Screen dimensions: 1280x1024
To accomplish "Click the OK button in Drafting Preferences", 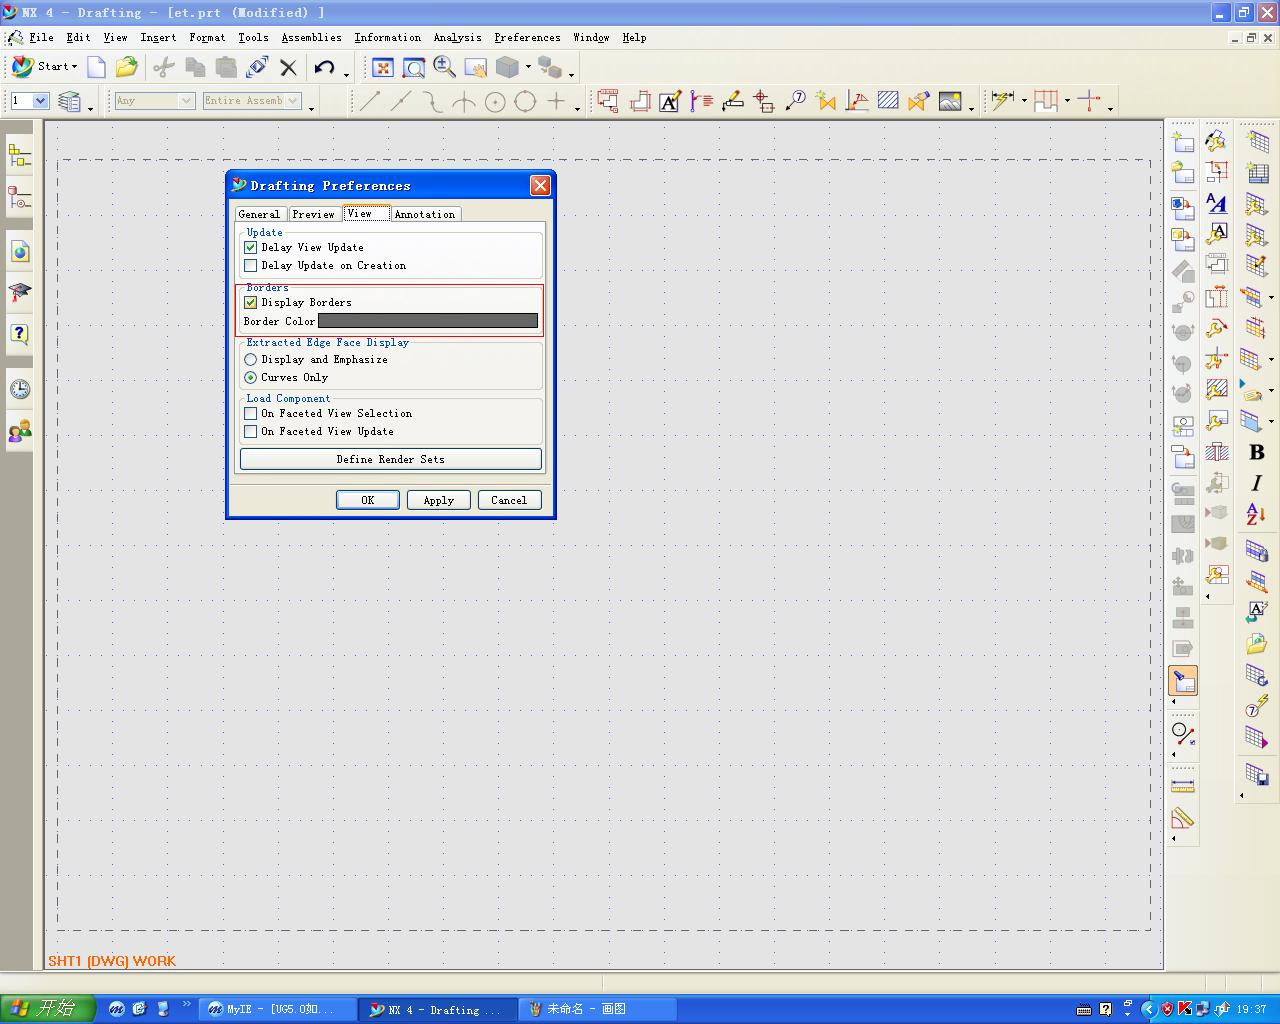I will 368,500.
